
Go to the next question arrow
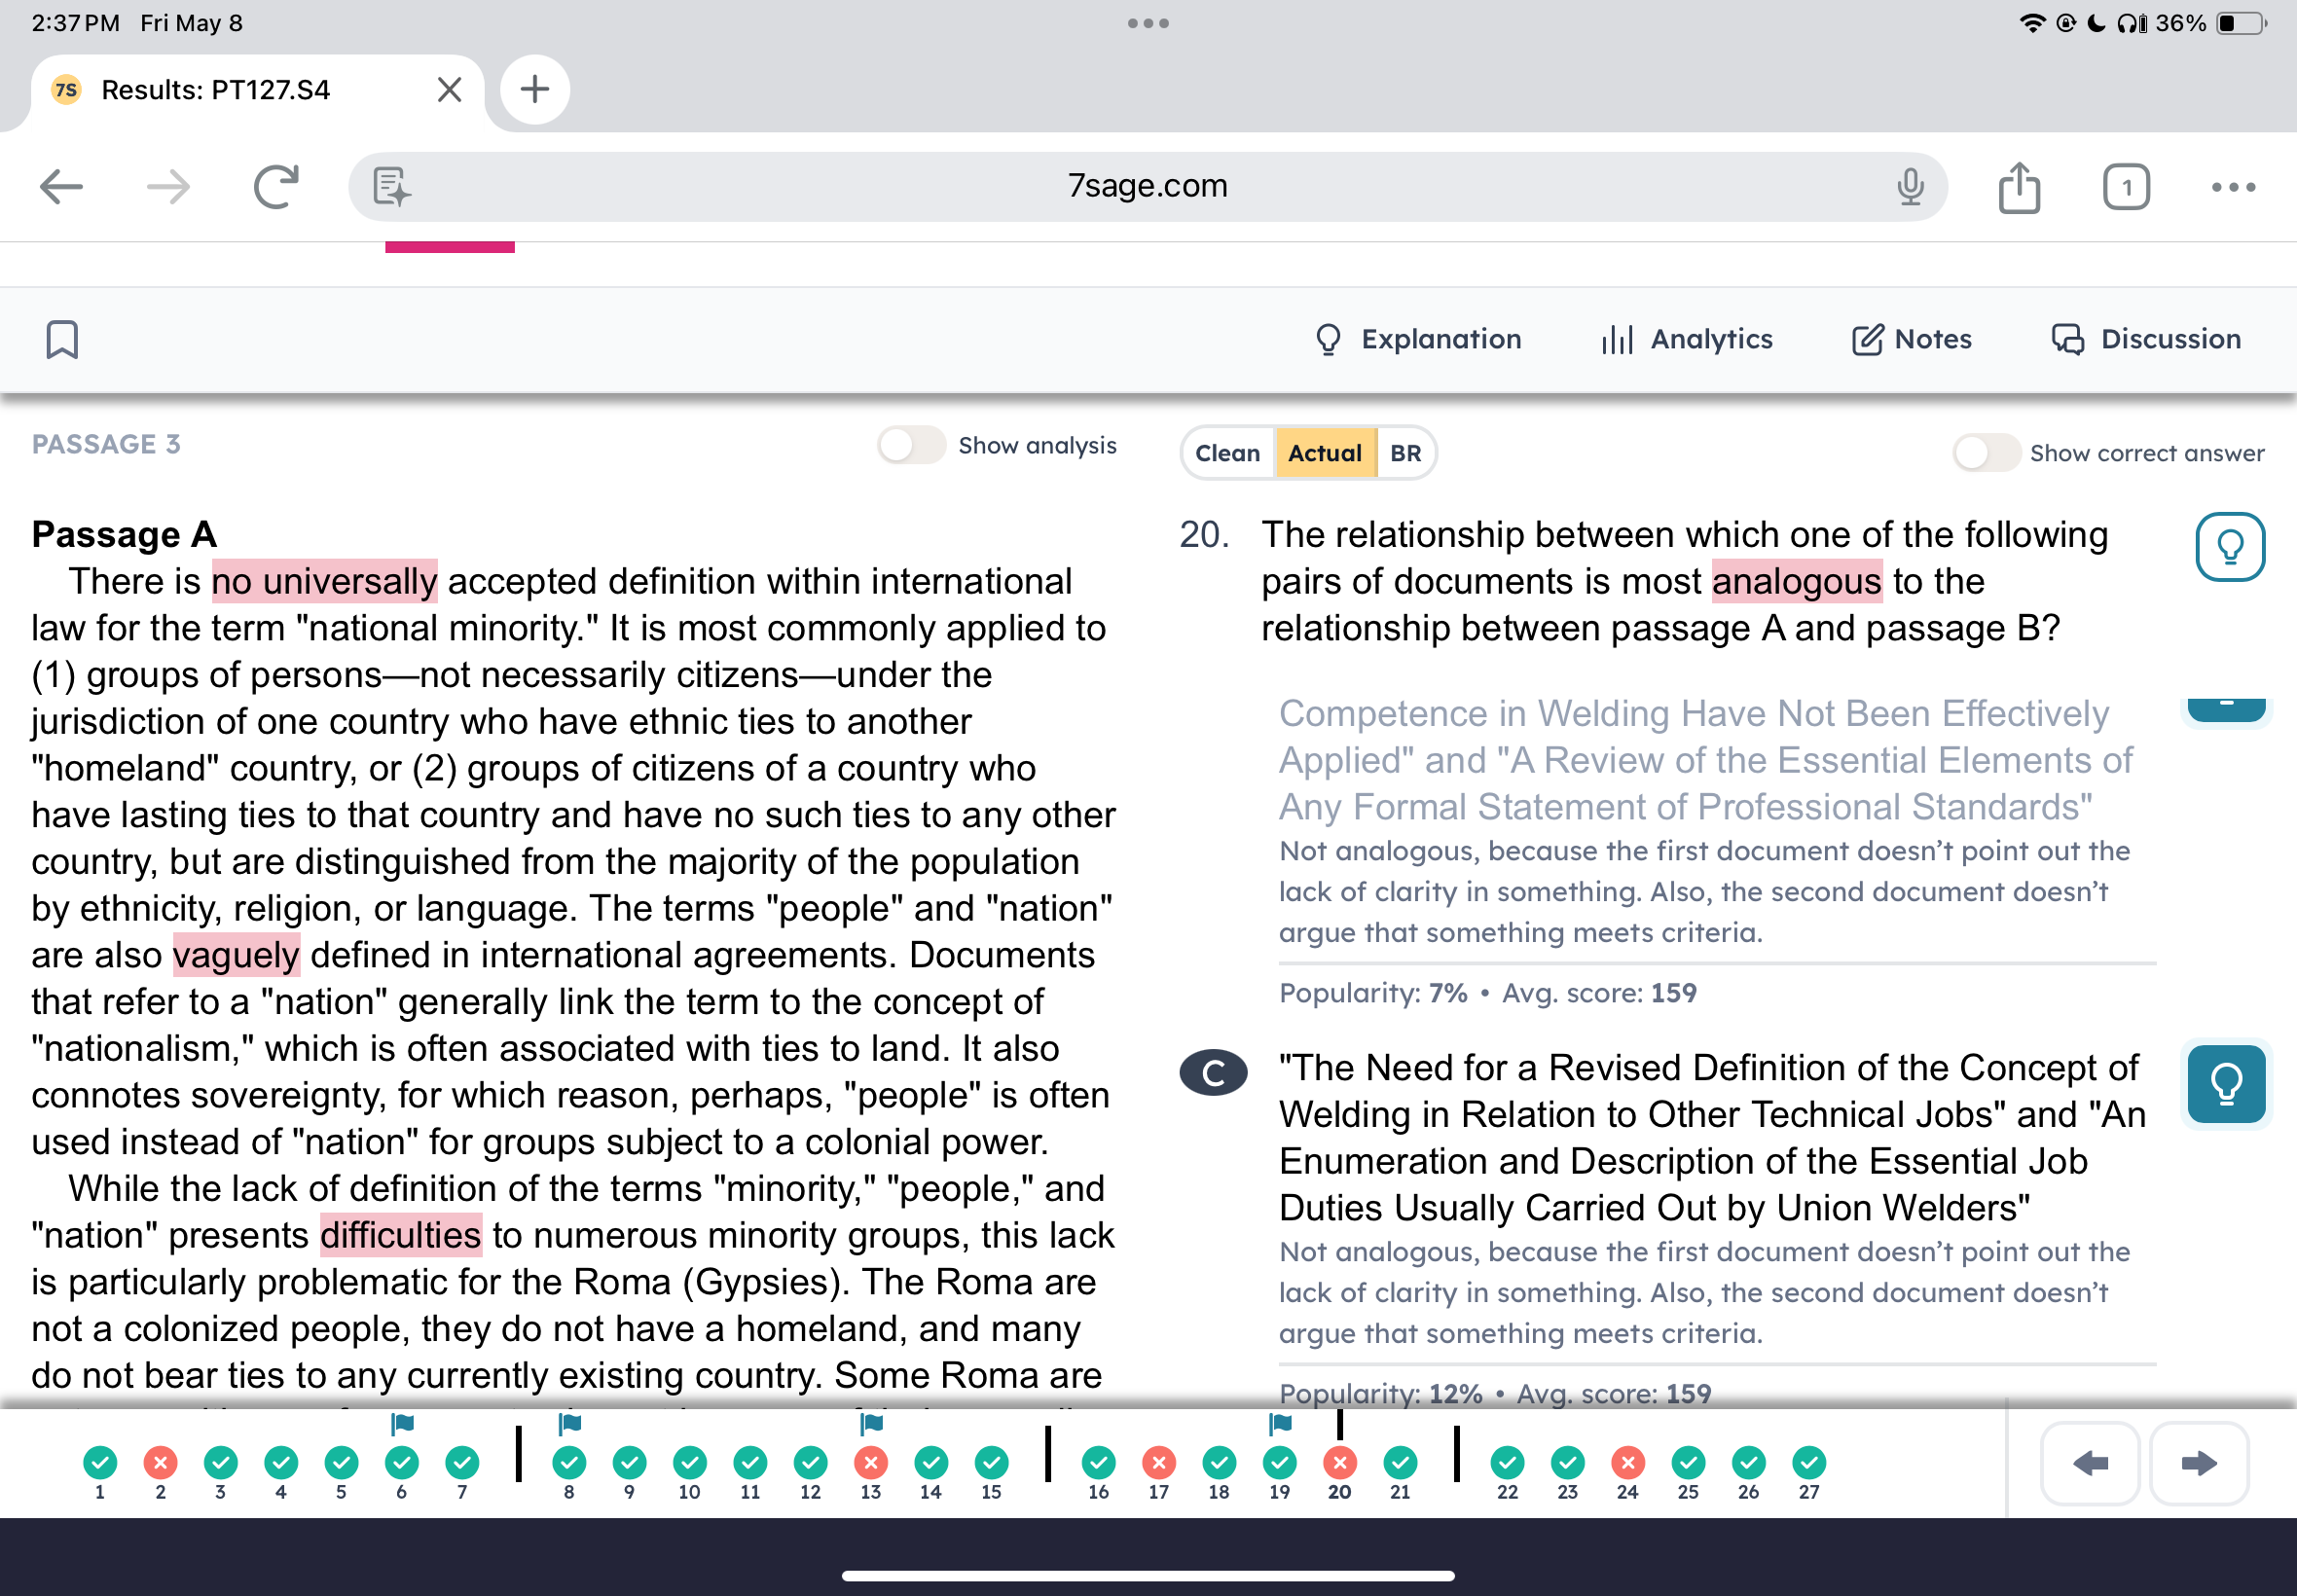tap(2199, 1463)
